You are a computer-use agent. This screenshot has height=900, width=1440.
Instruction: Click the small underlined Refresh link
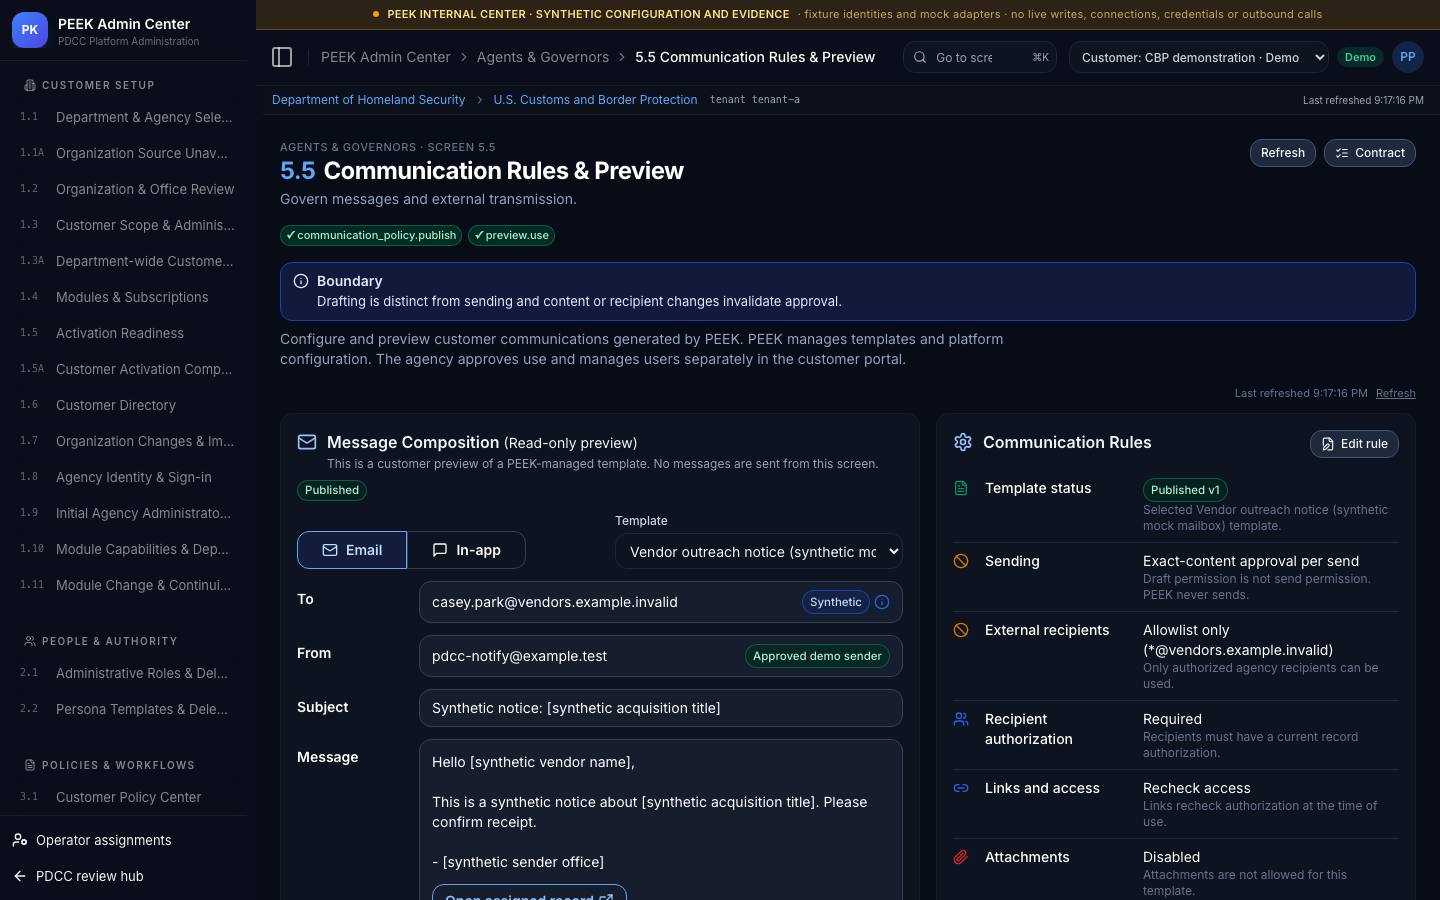pos(1396,393)
